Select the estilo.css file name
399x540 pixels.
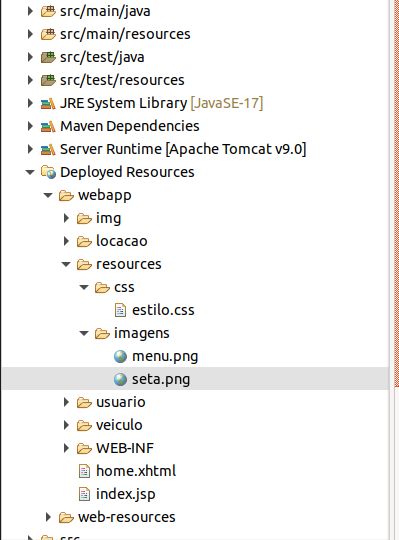(x=163, y=310)
